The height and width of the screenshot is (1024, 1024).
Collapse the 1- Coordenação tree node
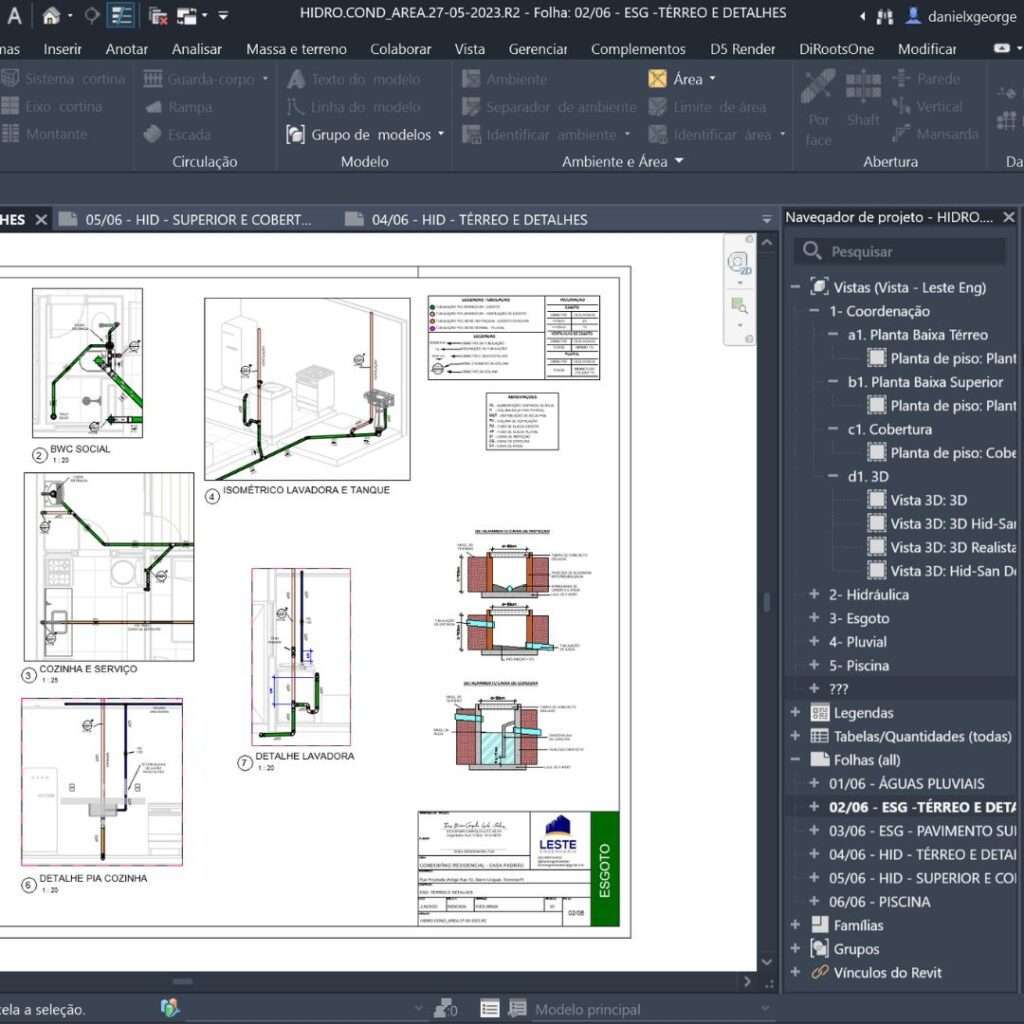pos(816,311)
